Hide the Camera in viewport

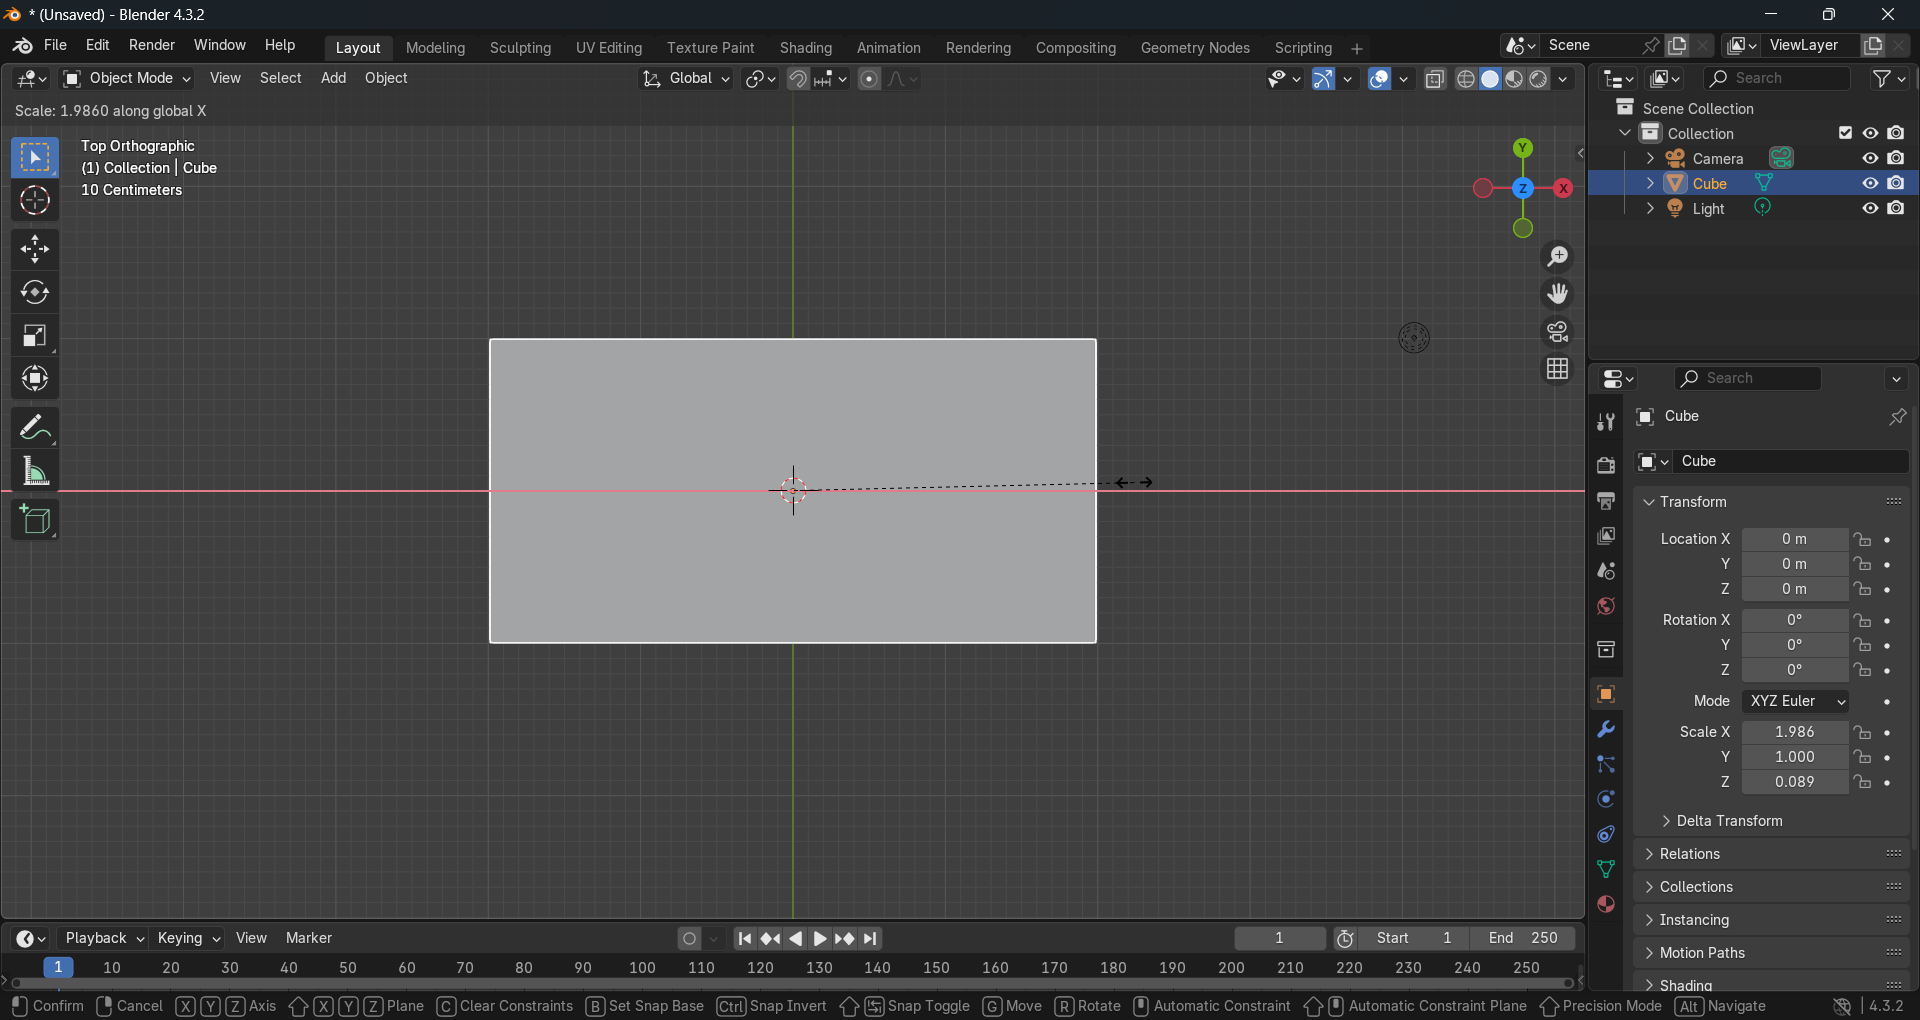coord(1870,158)
